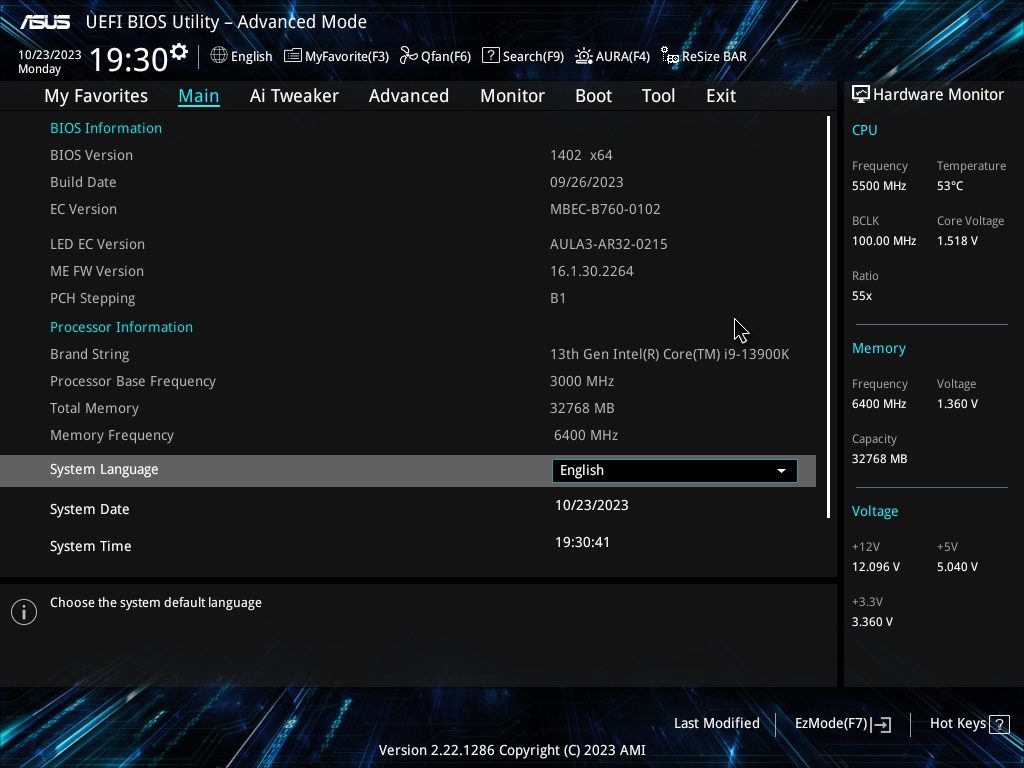Click the CPU Frequency 5500 MHz reading

(x=879, y=186)
